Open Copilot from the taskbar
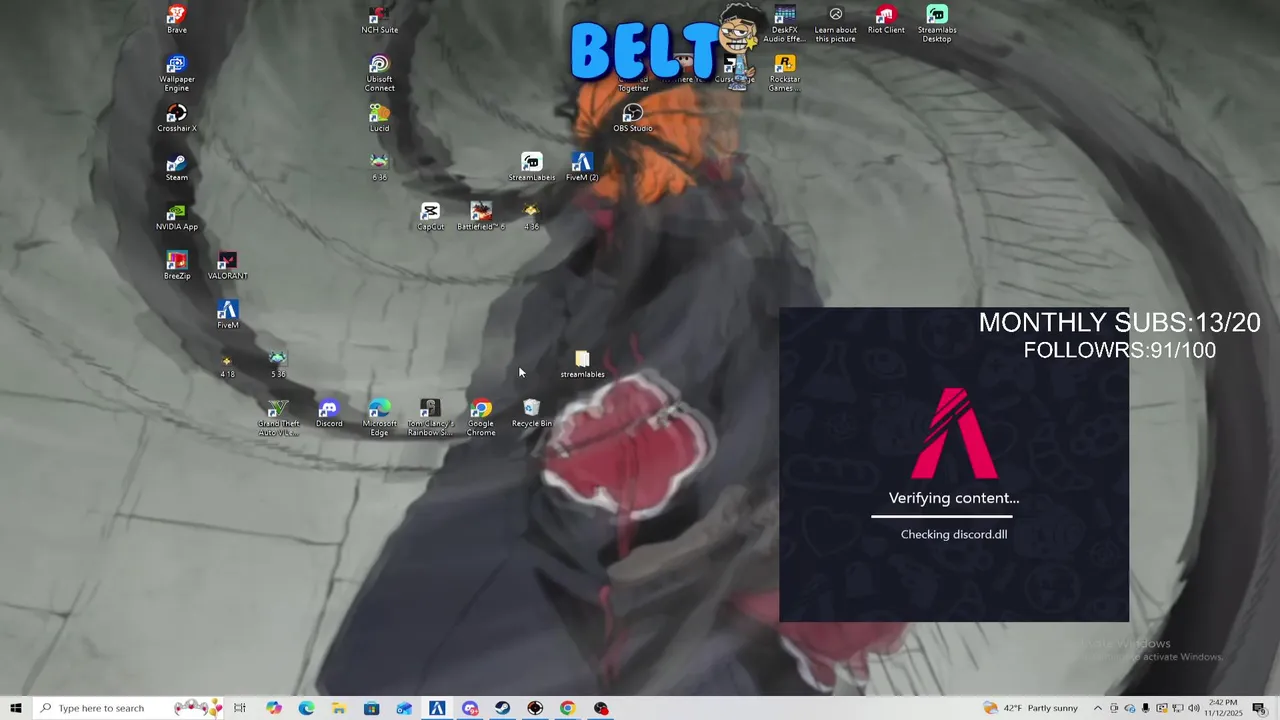Image resolution: width=1280 pixels, height=720 pixels. 274,708
